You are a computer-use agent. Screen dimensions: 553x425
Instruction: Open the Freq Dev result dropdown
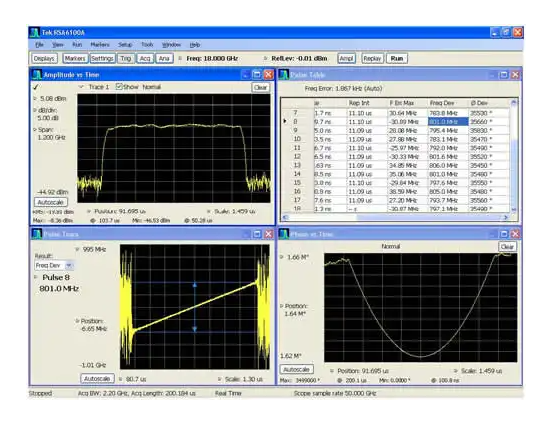tap(69, 265)
